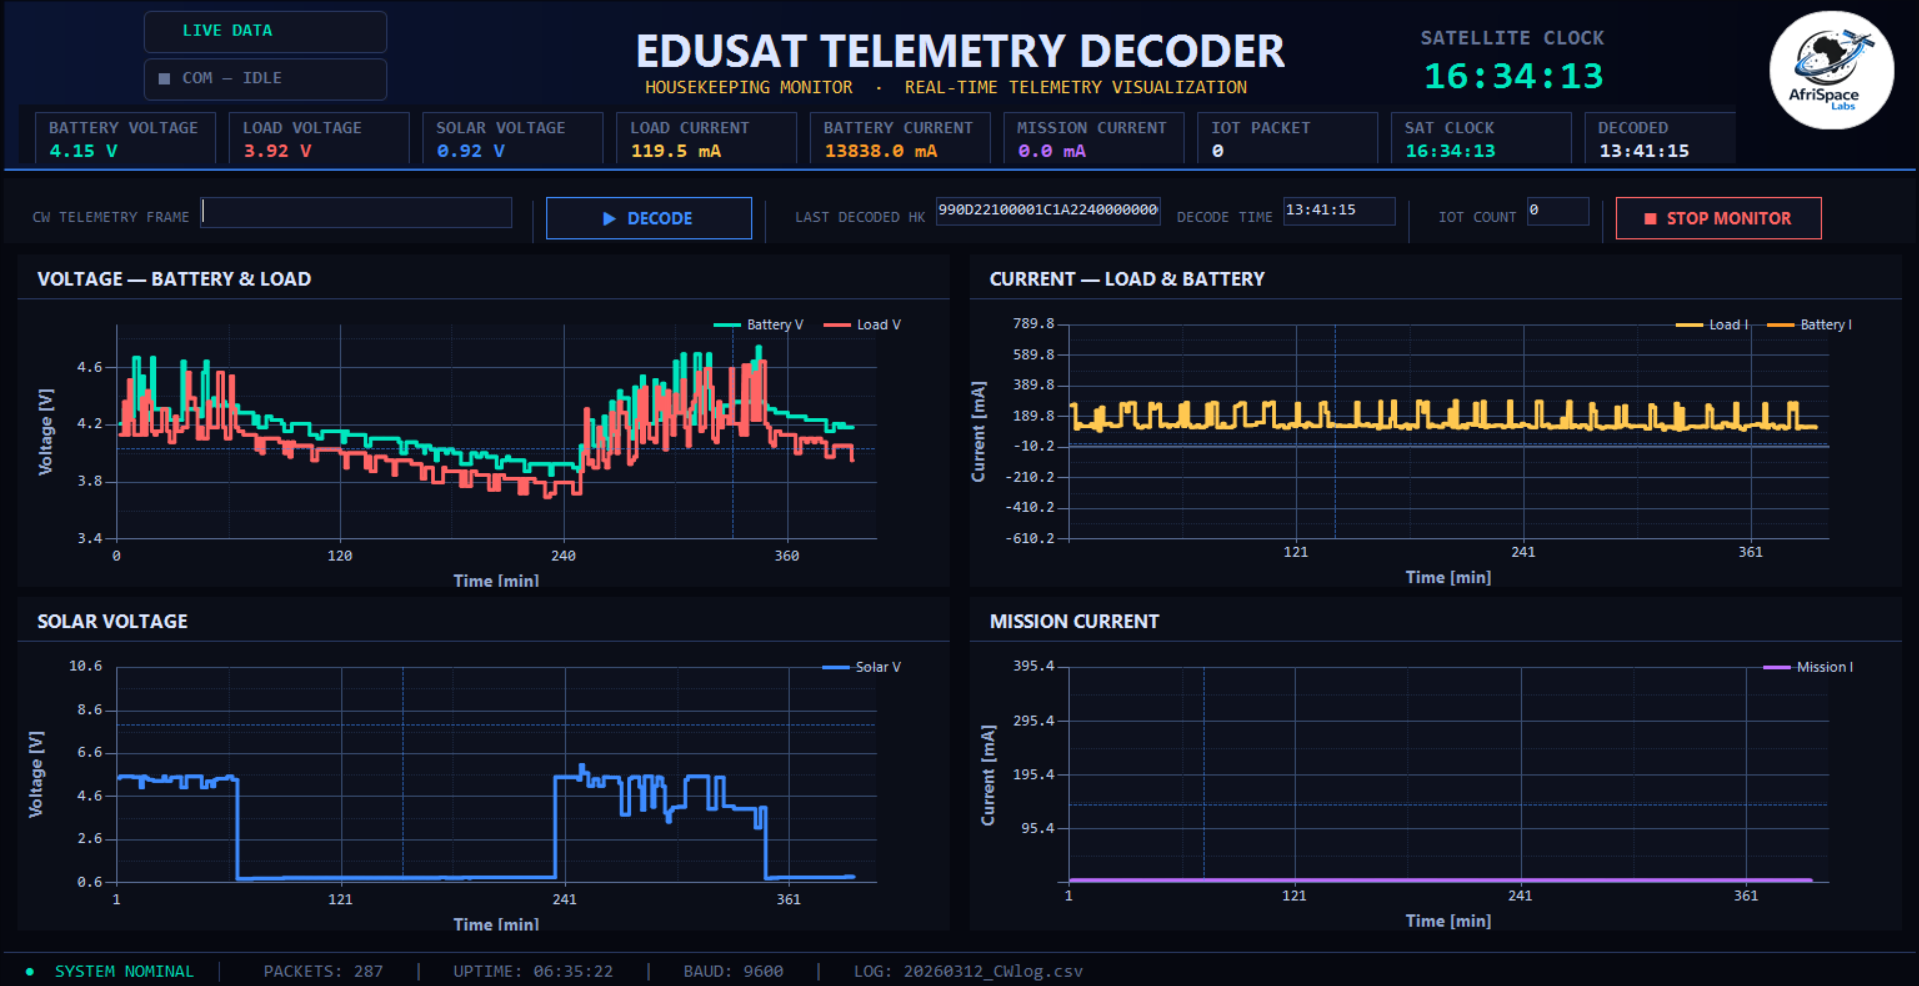This screenshot has height=986, width=1919.
Task: Click the CW Telemetry Frame input field
Action: point(356,212)
